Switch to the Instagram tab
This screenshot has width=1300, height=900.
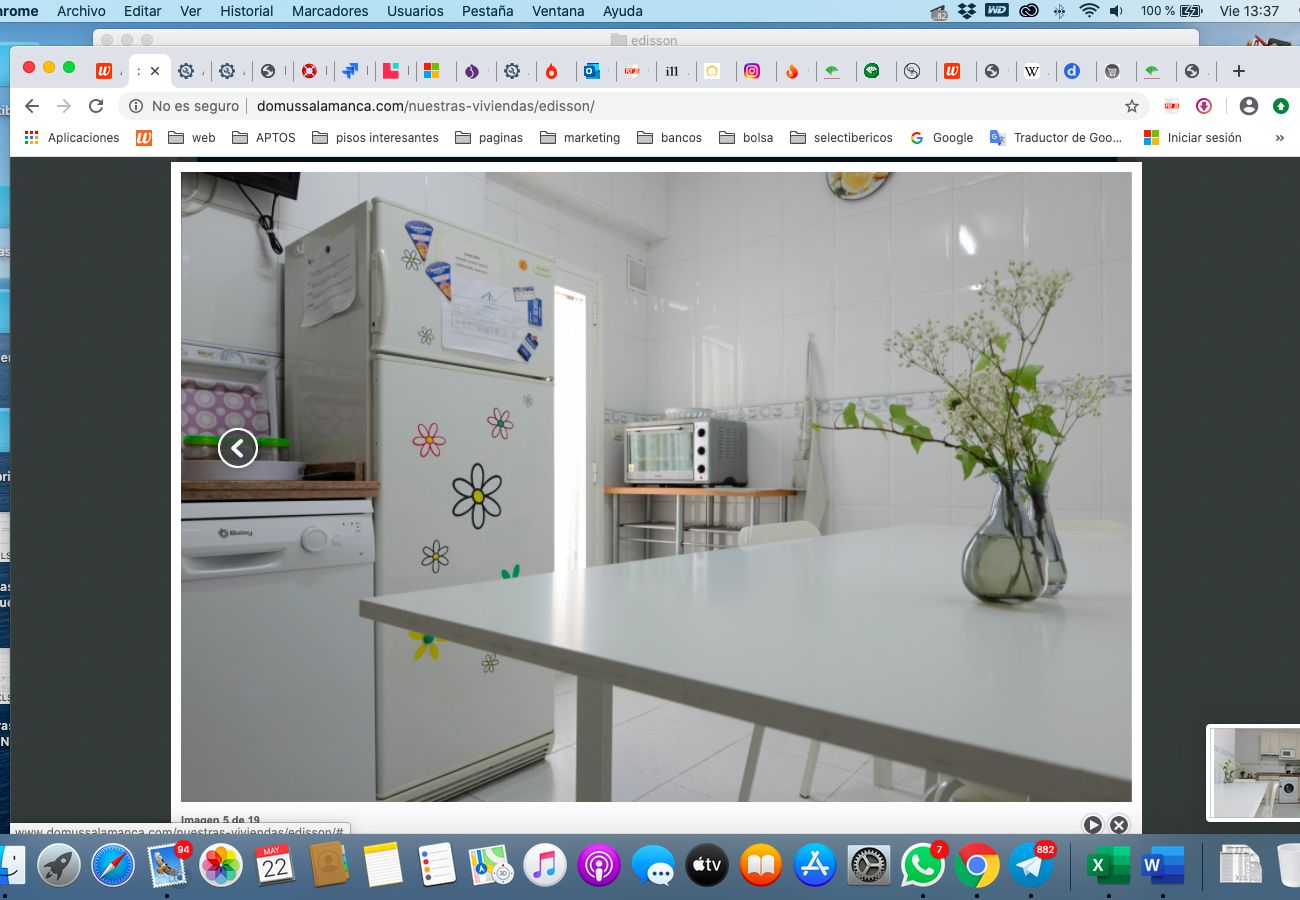tap(752, 71)
